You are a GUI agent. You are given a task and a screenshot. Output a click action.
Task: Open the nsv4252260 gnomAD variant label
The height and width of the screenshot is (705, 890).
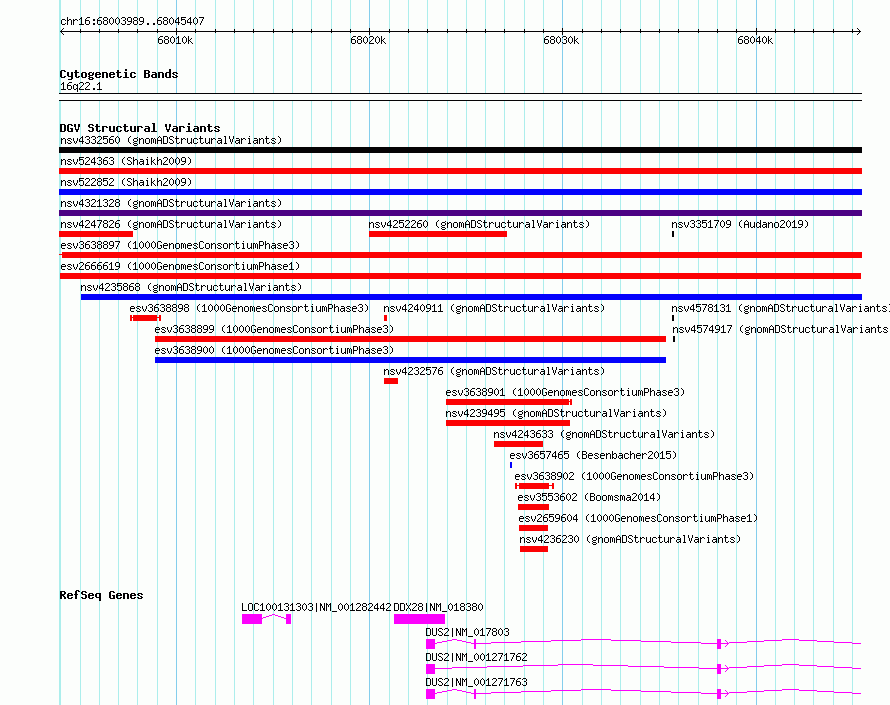[479, 224]
